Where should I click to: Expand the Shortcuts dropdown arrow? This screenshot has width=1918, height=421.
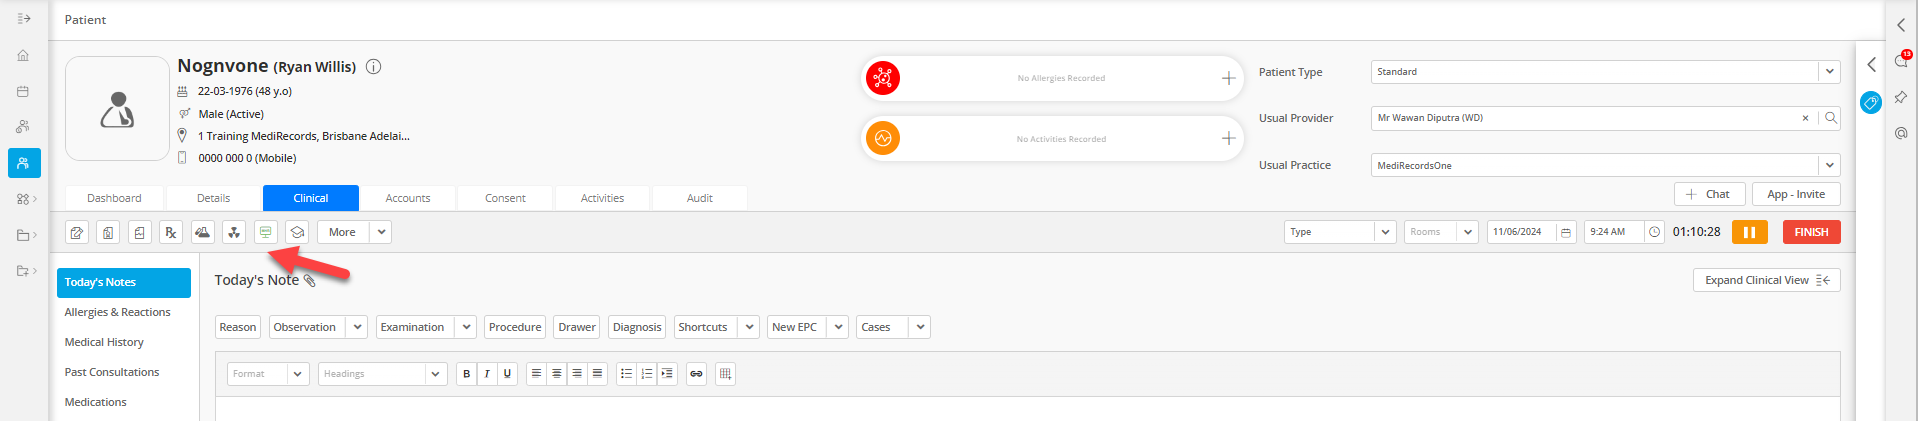tap(749, 327)
